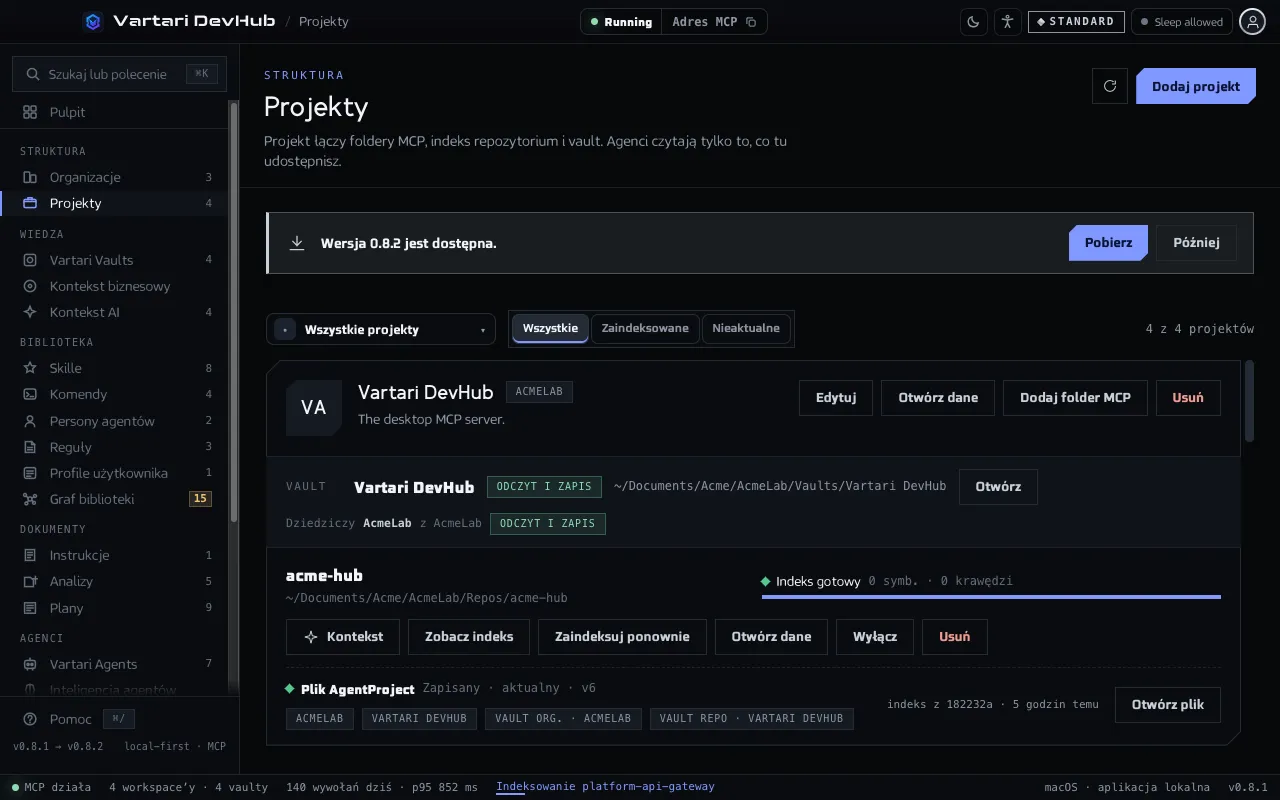1280x800 pixels.
Task: Click the STANDARD mode button
Action: tap(1076, 22)
